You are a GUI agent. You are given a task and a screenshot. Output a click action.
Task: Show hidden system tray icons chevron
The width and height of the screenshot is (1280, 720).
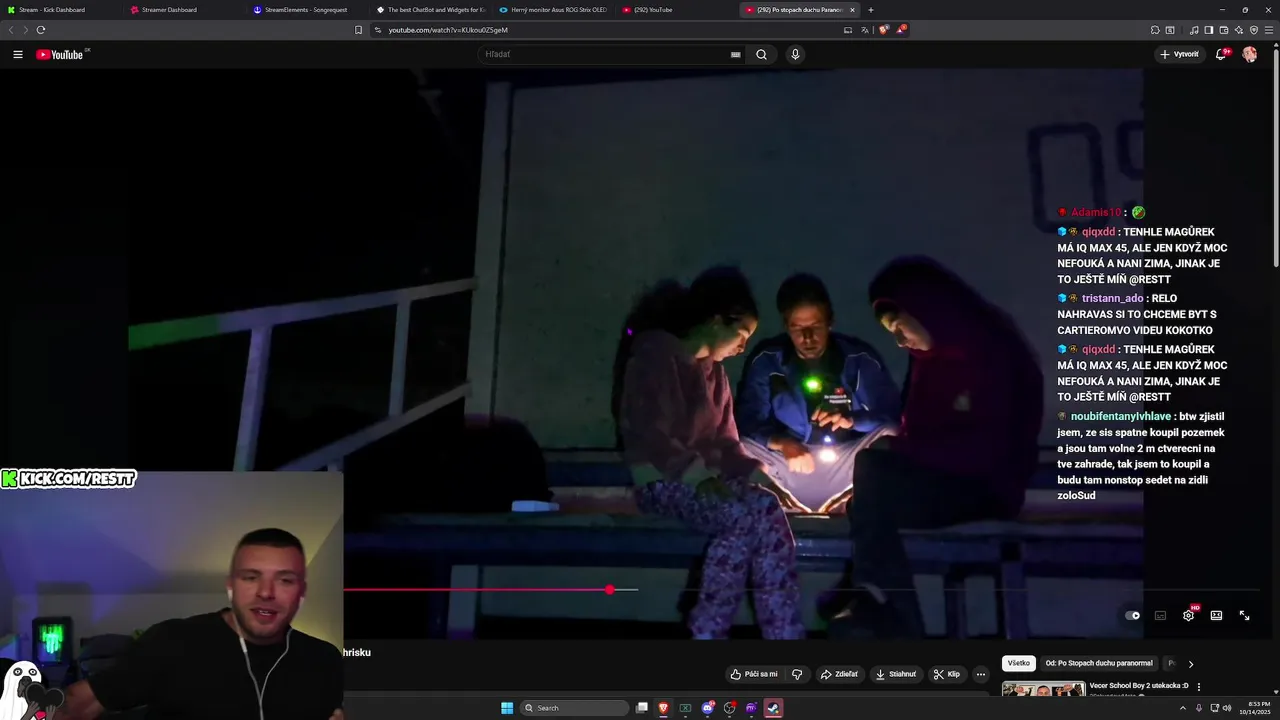(x=1183, y=708)
